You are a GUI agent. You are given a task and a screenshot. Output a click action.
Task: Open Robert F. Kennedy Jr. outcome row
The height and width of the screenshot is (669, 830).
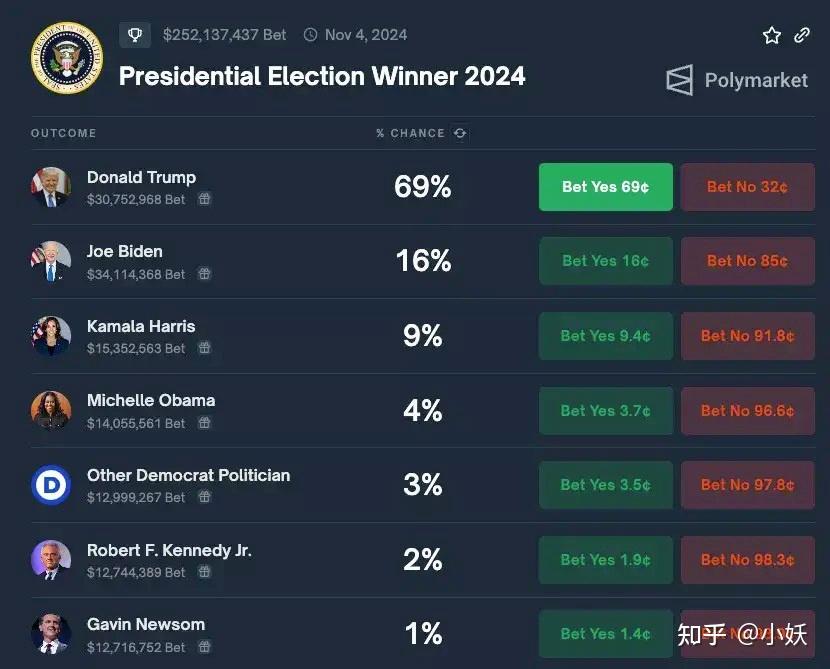423,560
